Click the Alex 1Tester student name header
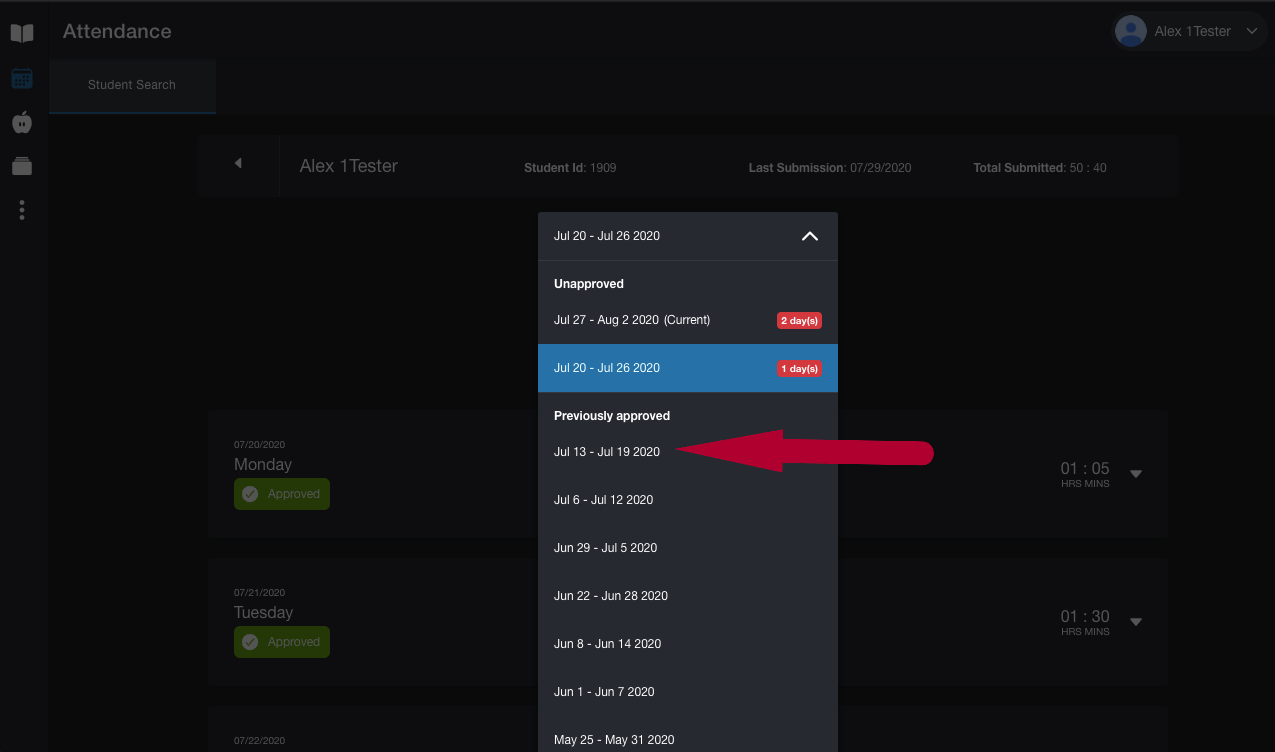Screen dimensions: 1275x752 (x=349, y=166)
